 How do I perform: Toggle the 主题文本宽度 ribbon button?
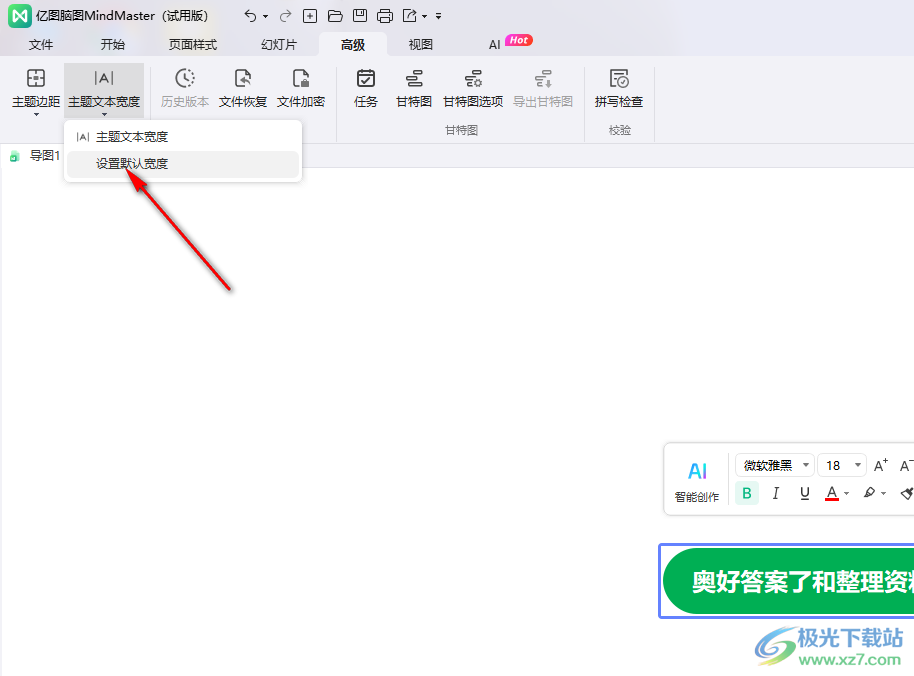tap(104, 91)
